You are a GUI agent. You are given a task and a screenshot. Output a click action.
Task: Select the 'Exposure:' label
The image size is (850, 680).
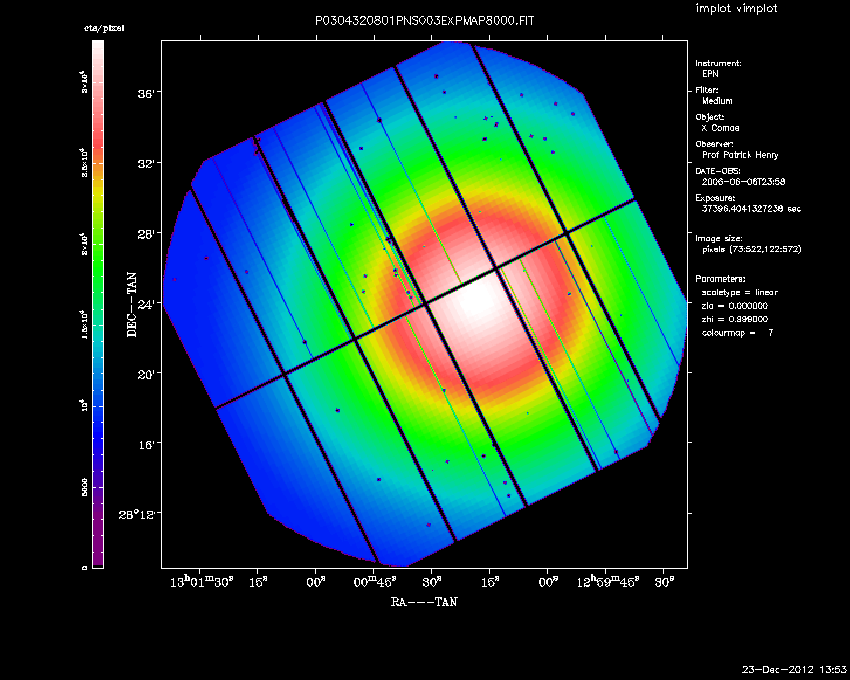[x=715, y=198]
